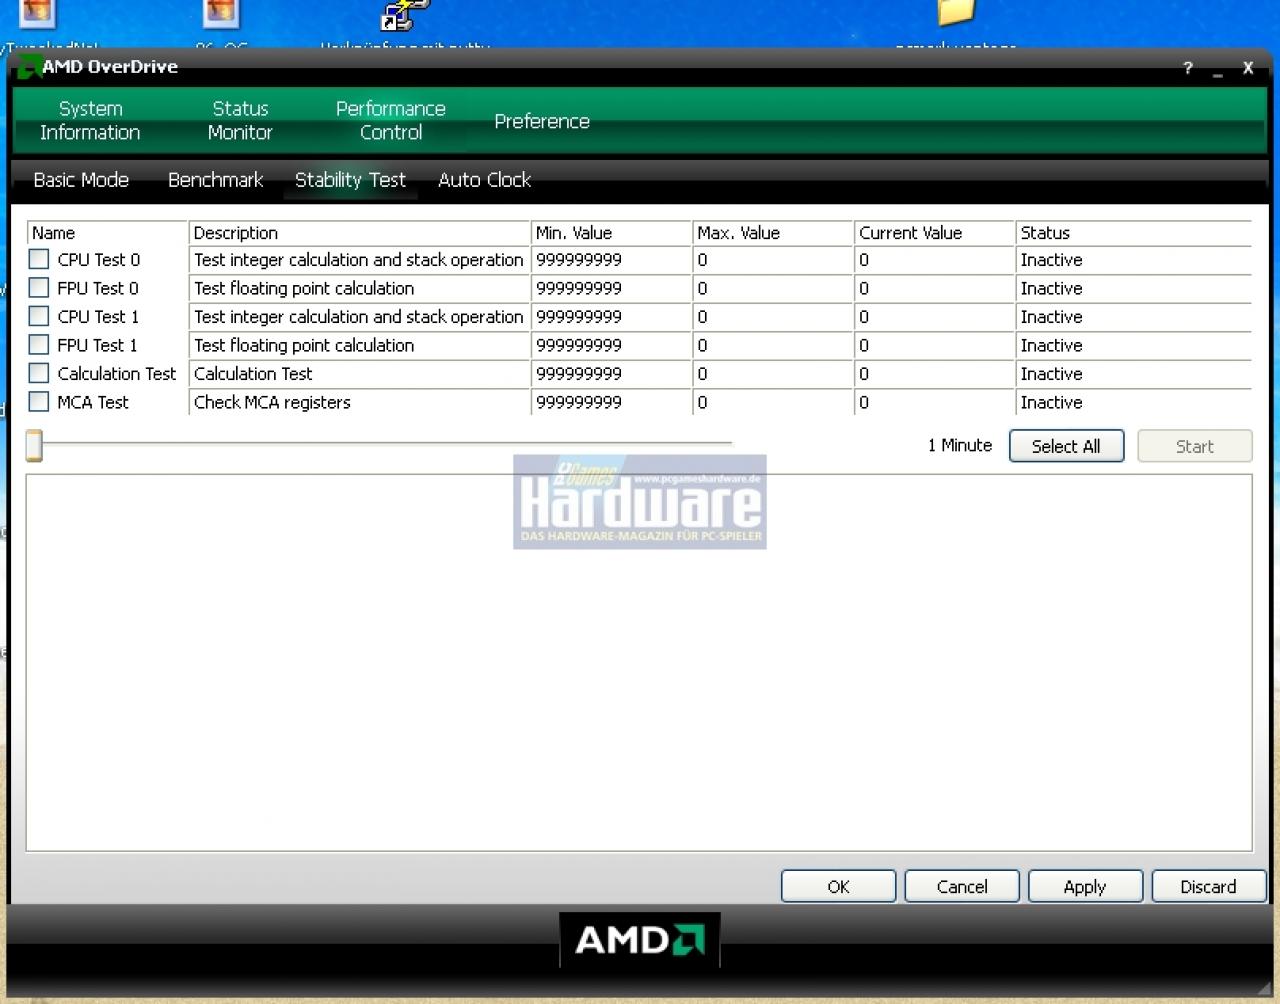The height and width of the screenshot is (1004, 1280).
Task: Open the Benchmark sub-tab
Action: point(215,180)
